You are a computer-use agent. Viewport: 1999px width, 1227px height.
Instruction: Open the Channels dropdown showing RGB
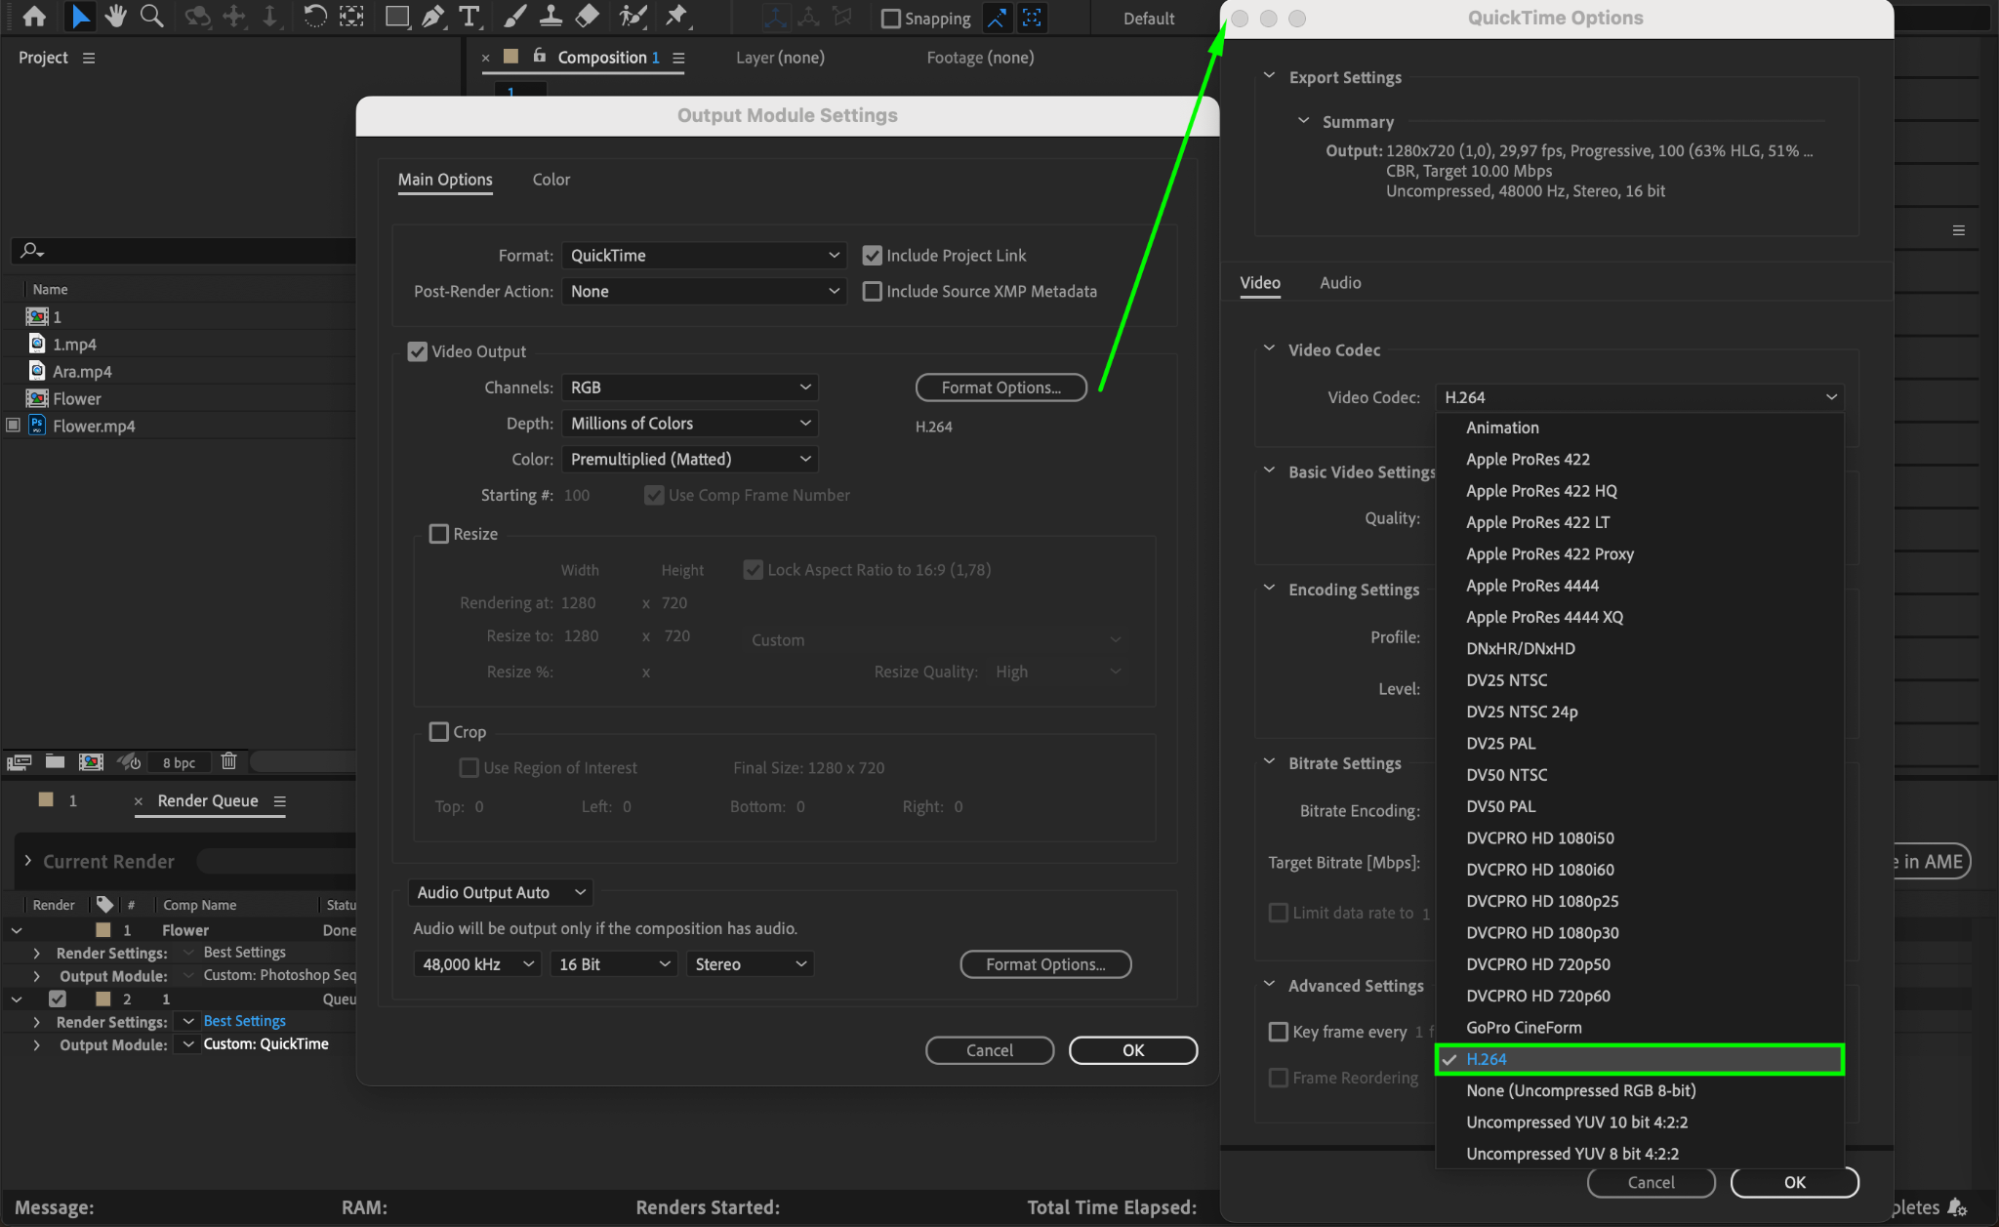[690, 387]
